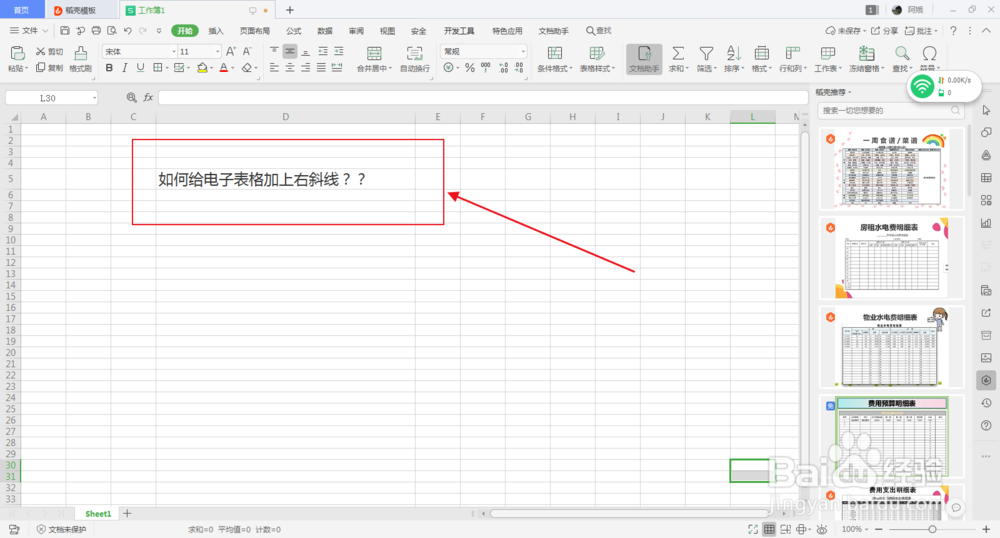Screen dimensions: 1000x538
Task: Click the Rows and Columns (行和列) icon
Action: tap(792, 54)
